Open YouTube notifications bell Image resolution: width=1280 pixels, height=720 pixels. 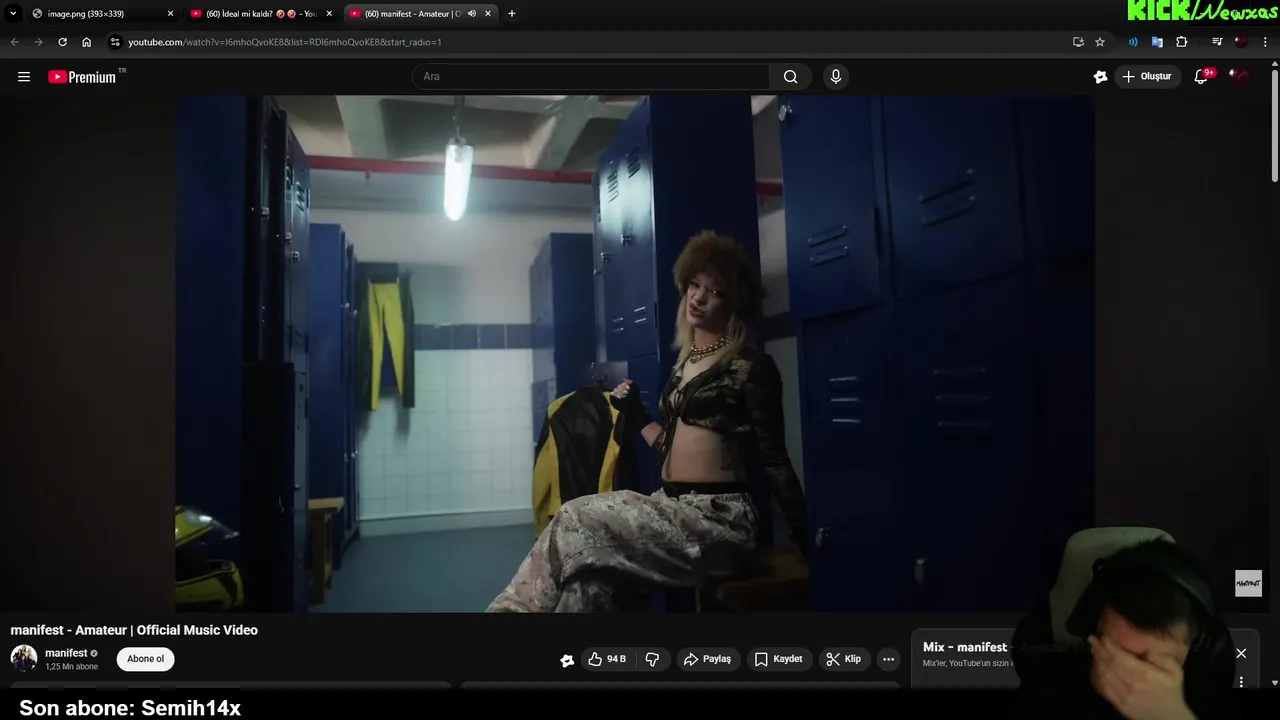[1201, 76]
